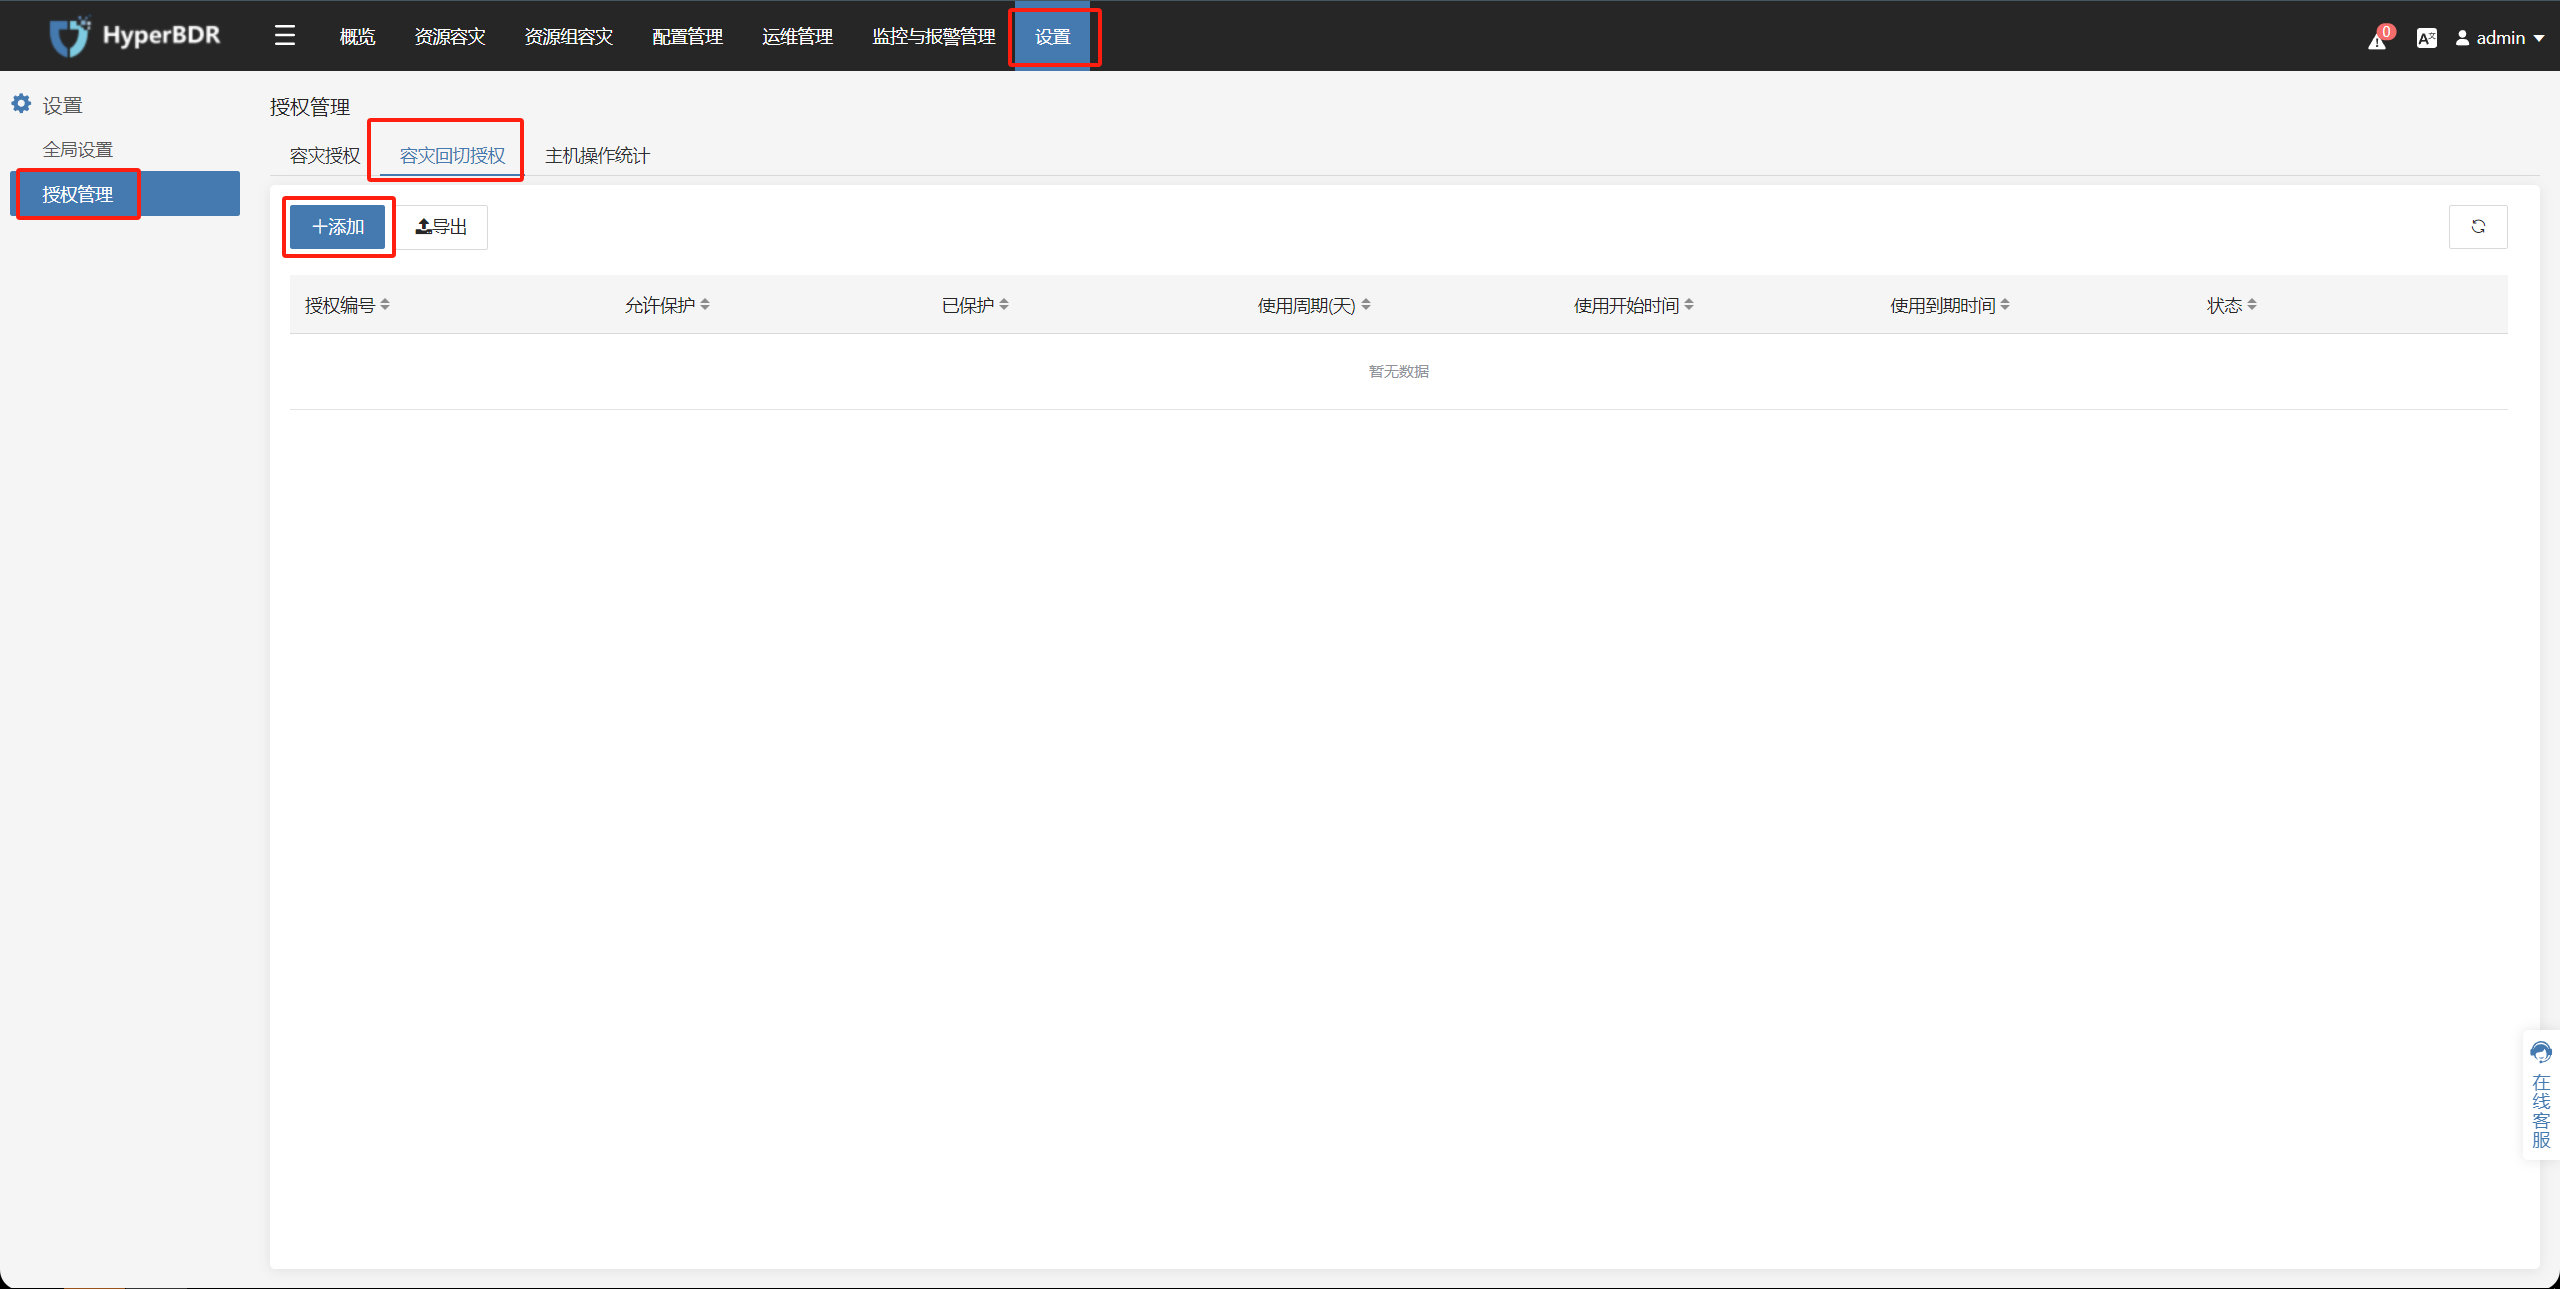The width and height of the screenshot is (2560, 1289).
Task: Open the alert warning notifications icon
Action: (2377, 40)
